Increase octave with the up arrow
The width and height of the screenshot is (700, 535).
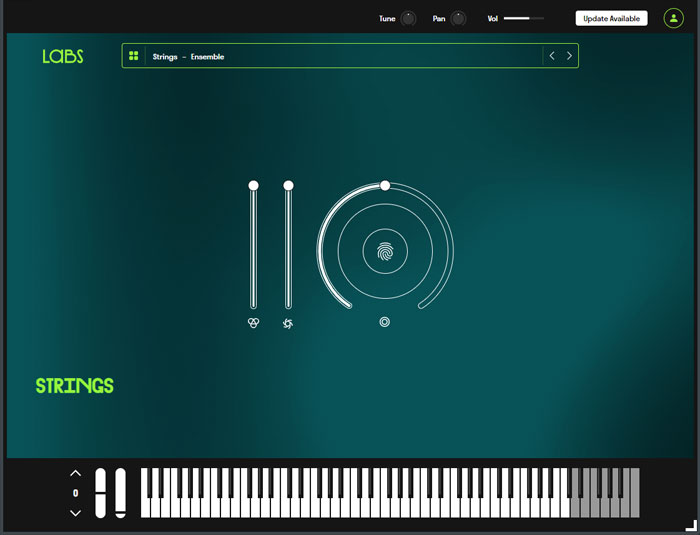pyautogui.click(x=75, y=473)
